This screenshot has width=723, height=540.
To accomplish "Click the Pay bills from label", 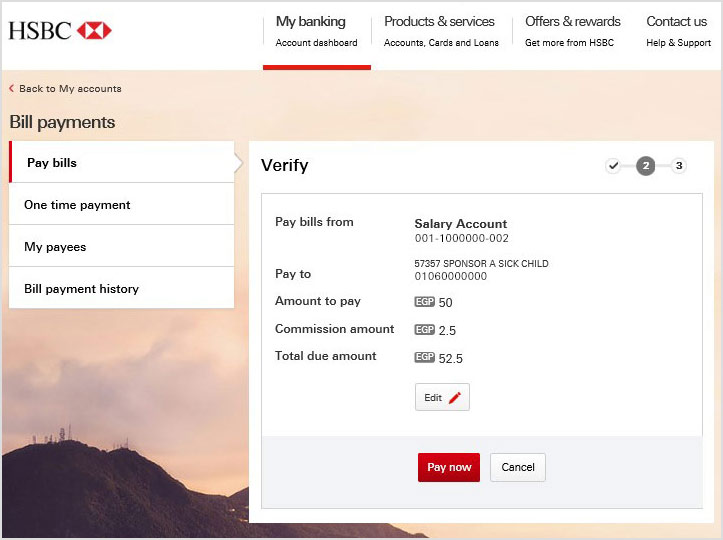I will pos(314,222).
